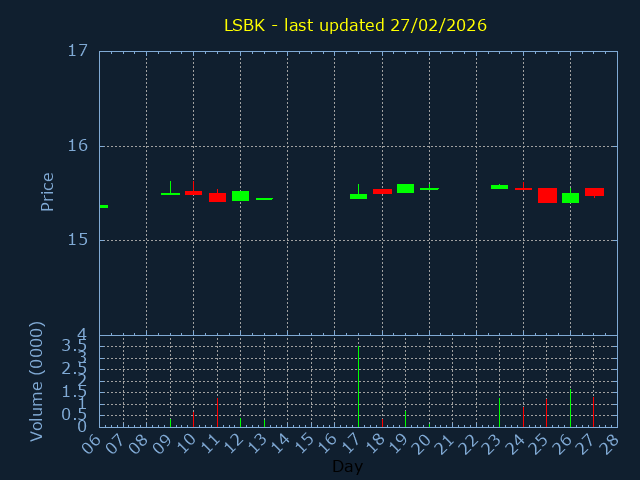Click the 'Day' x-axis title
The image size is (640, 480).
click(x=347, y=466)
